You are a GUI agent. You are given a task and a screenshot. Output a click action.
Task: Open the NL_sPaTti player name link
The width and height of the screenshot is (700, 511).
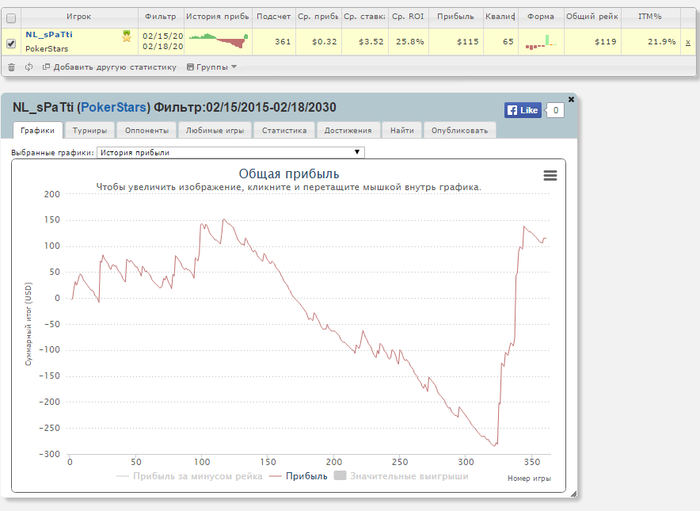click(49, 34)
